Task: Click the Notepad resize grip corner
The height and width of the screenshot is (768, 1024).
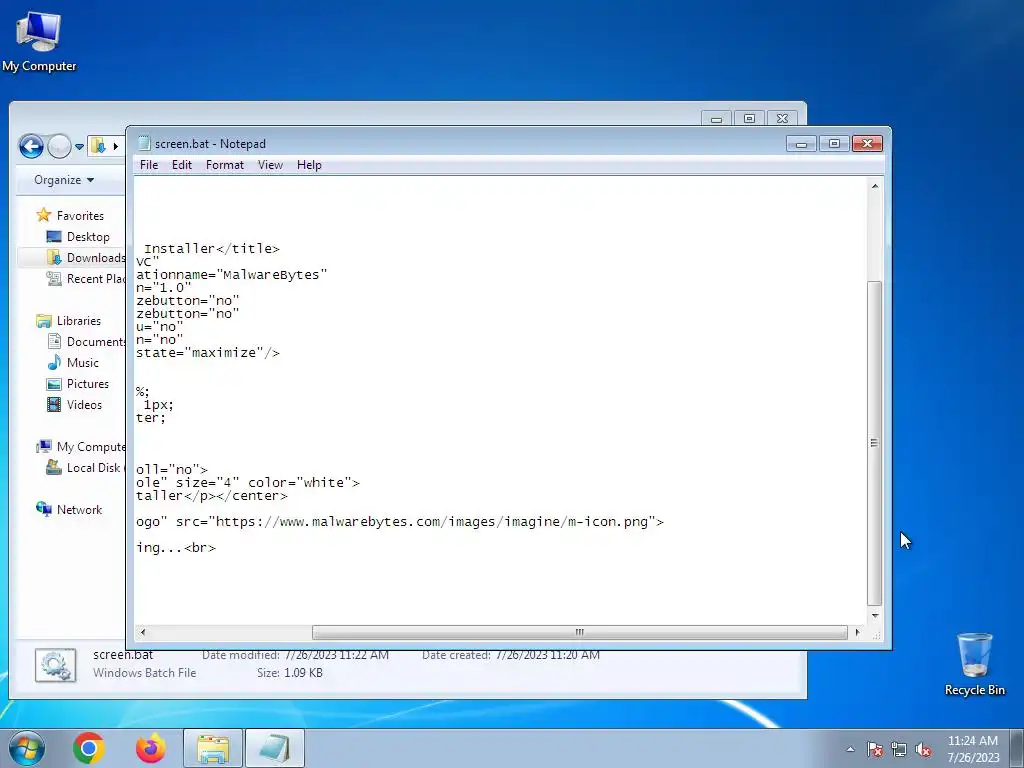Action: coord(876,633)
